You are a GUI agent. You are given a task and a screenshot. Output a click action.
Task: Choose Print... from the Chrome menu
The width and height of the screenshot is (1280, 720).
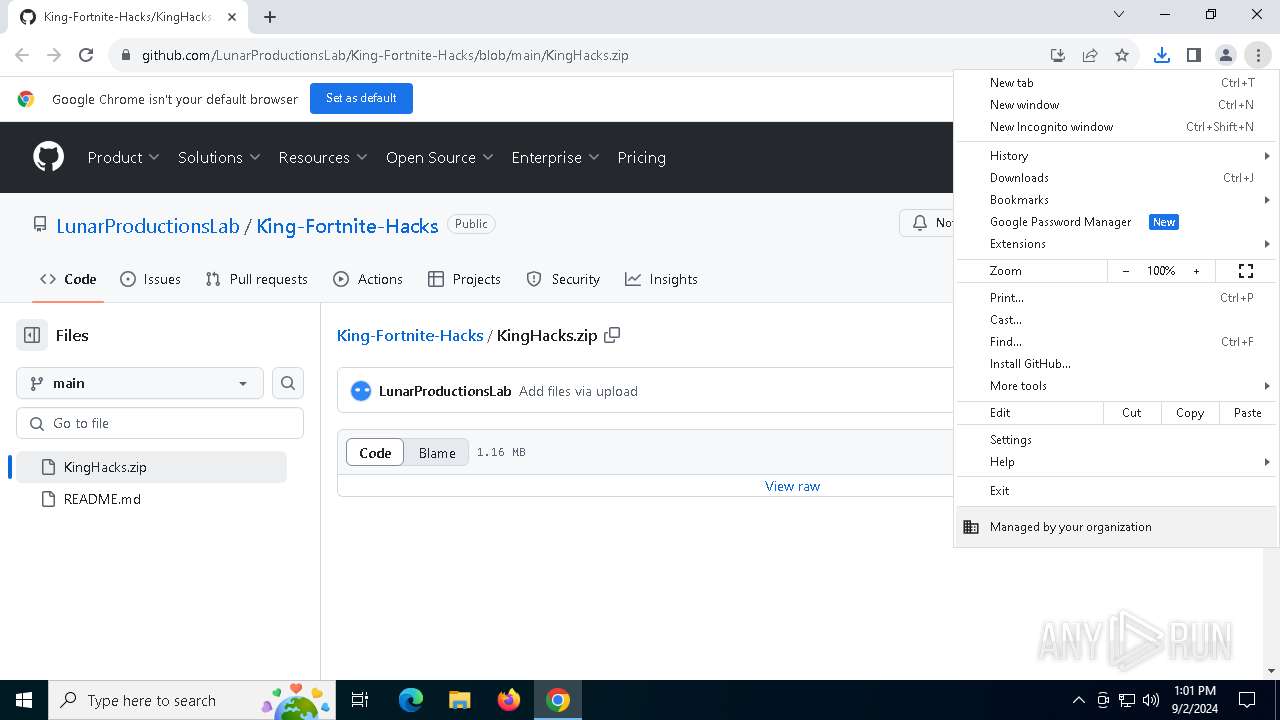pos(1117,298)
